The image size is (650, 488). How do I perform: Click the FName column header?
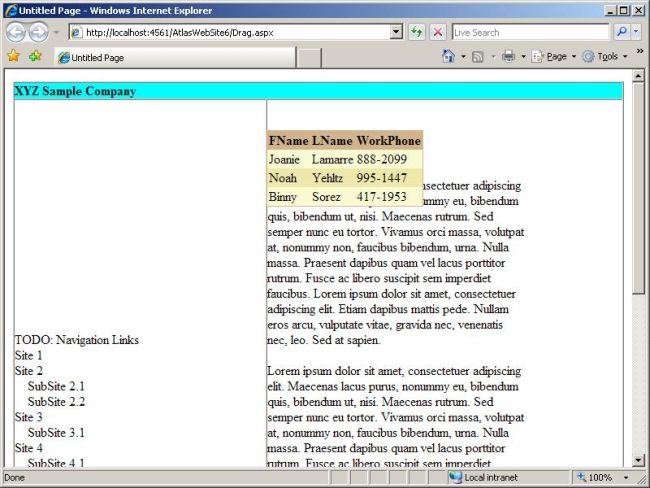point(289,141)
